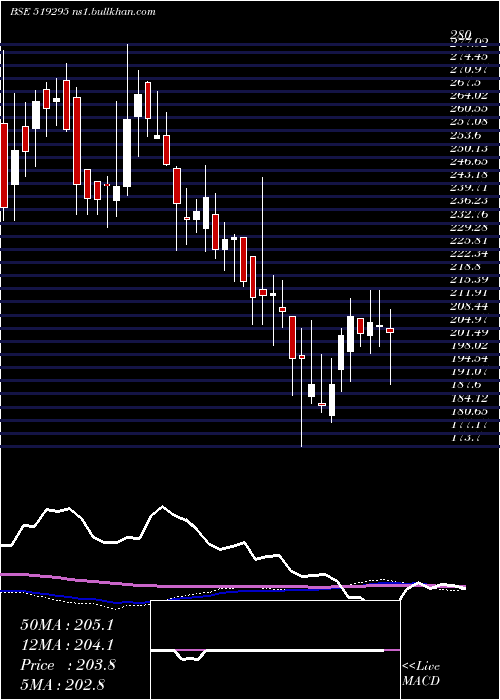Click the 250.13 price axis label
The height and width of the screenshot is (700, 500).
coord(469,148)
